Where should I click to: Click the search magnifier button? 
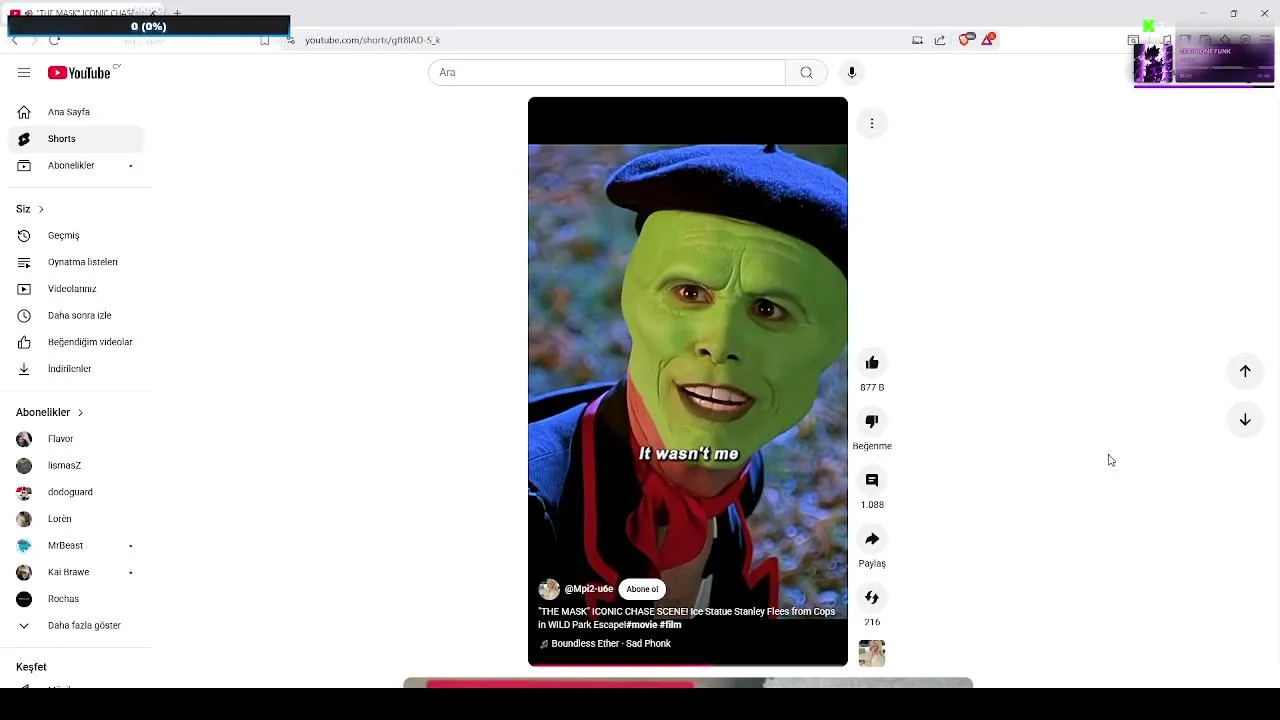pos(806,72)
